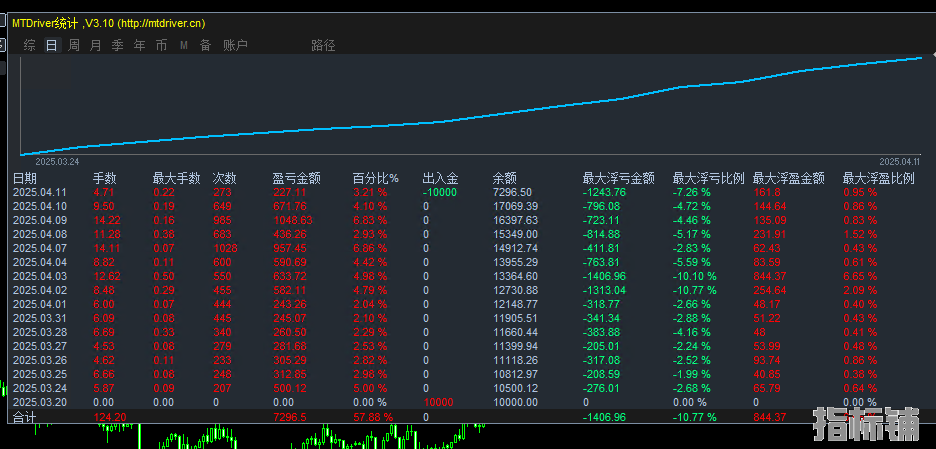Click the 6.65 % floating profit ratio
The width and height of the screenshot is (936, 449).
[x=860, y=276]
